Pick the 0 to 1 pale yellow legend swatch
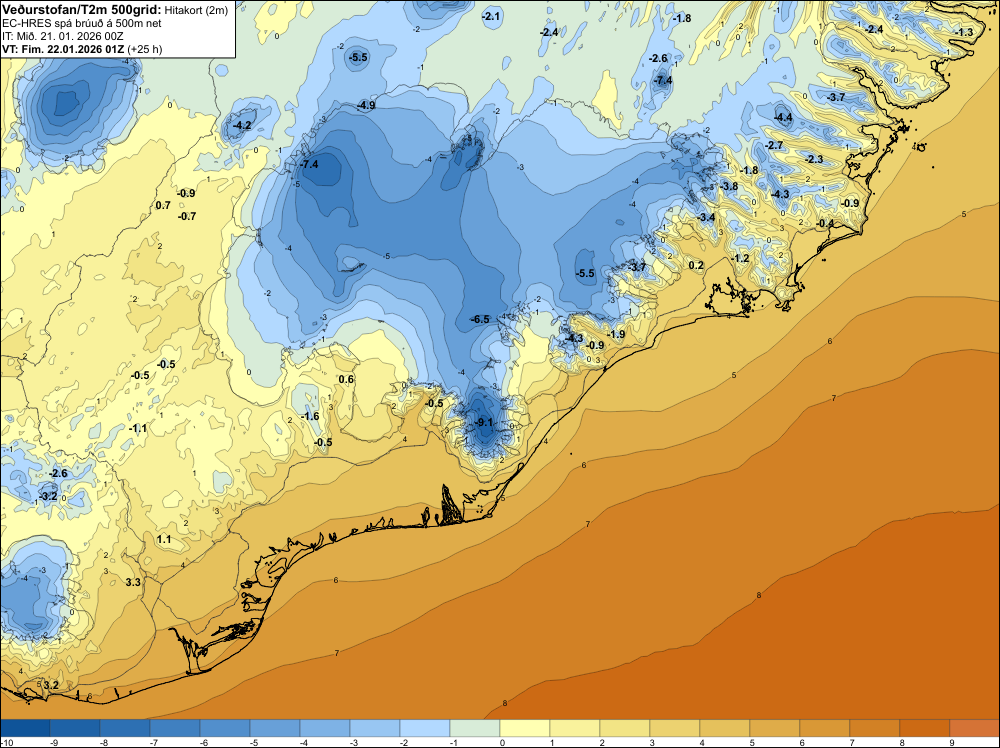The width and height of the screenshot is (1000, 748). click(525, 728)
